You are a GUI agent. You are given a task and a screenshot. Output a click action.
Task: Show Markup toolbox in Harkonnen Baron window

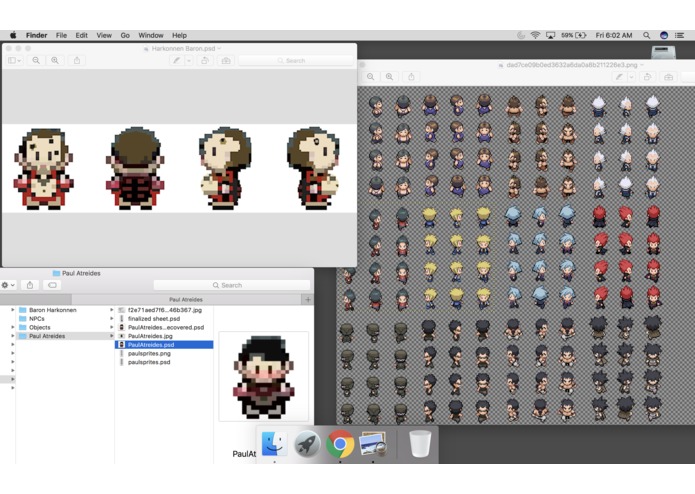tap(226, 60)
